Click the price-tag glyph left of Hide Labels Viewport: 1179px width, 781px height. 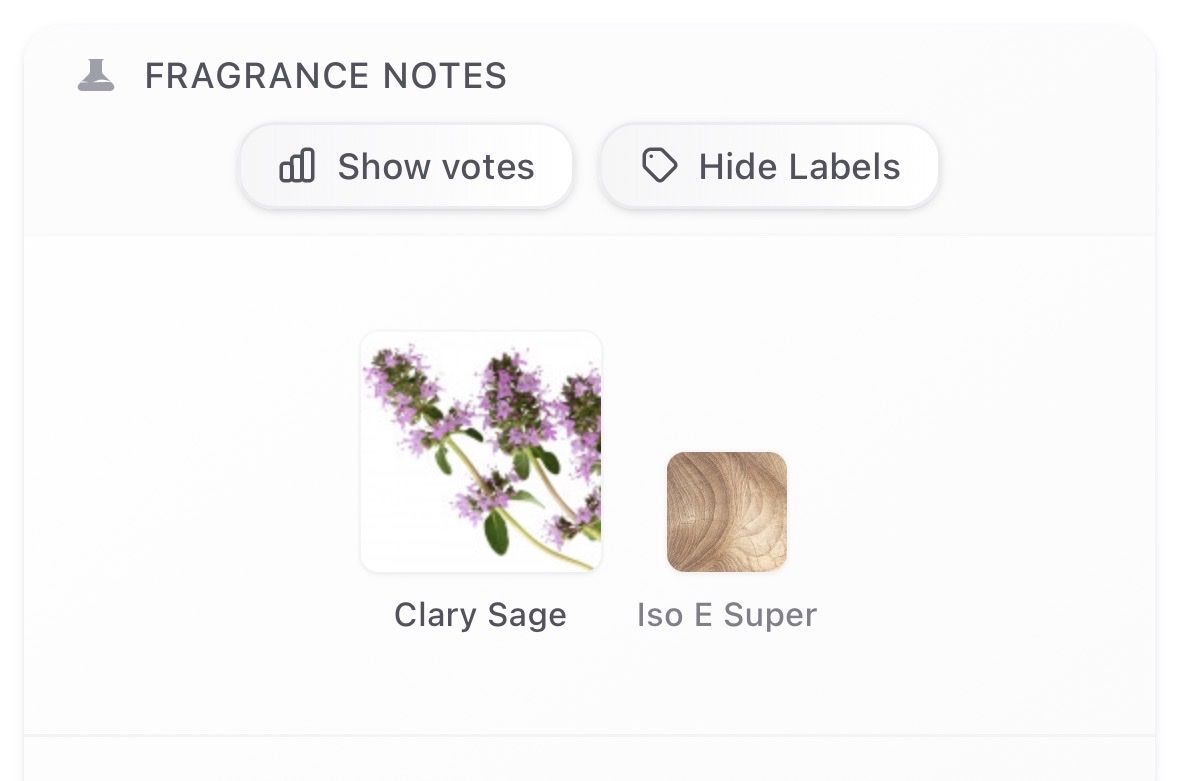coord(659,166)
